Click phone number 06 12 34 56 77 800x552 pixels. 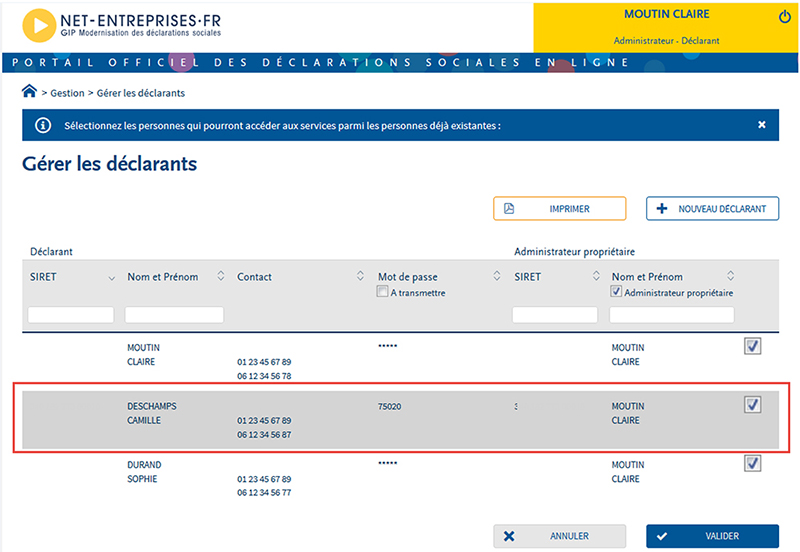click(x=264, y=493)
